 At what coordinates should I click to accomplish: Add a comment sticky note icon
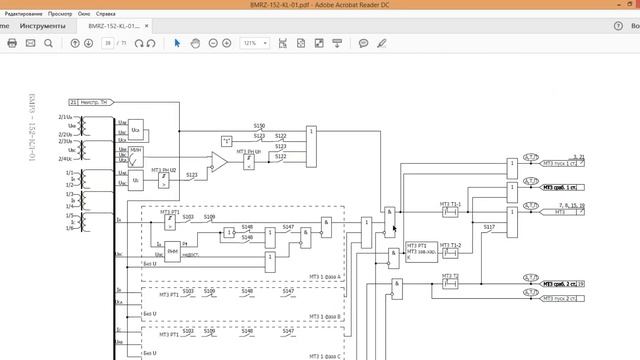[363, 43]
